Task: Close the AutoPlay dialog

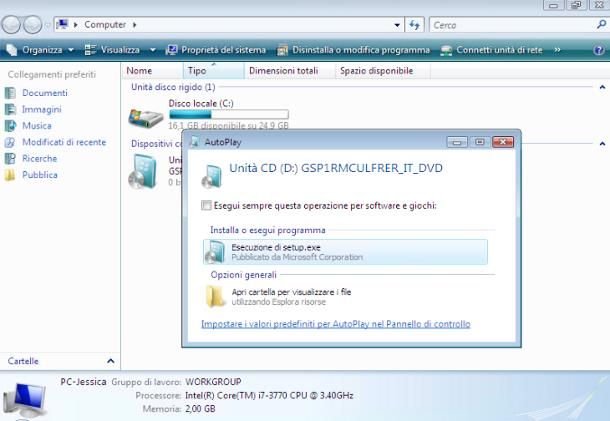Action: 503,142
